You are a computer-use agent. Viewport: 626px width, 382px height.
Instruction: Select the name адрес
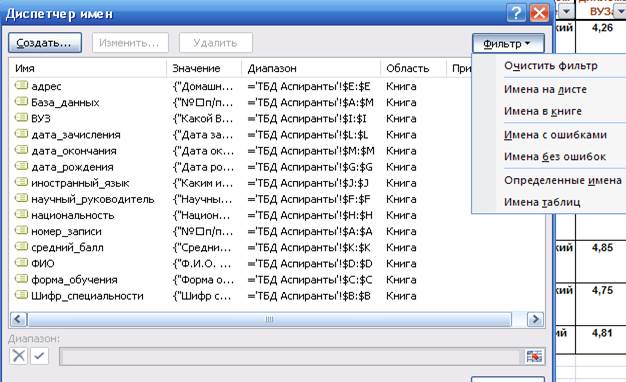click(46, 86)
